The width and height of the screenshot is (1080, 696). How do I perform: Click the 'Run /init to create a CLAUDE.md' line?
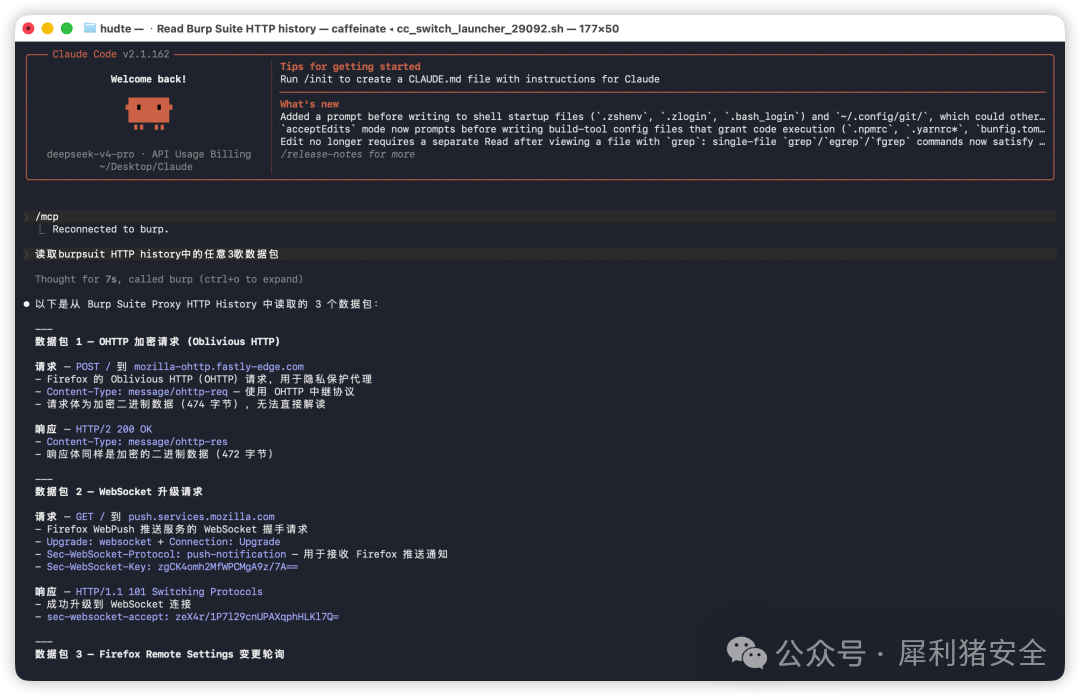[x=470, y=79]
